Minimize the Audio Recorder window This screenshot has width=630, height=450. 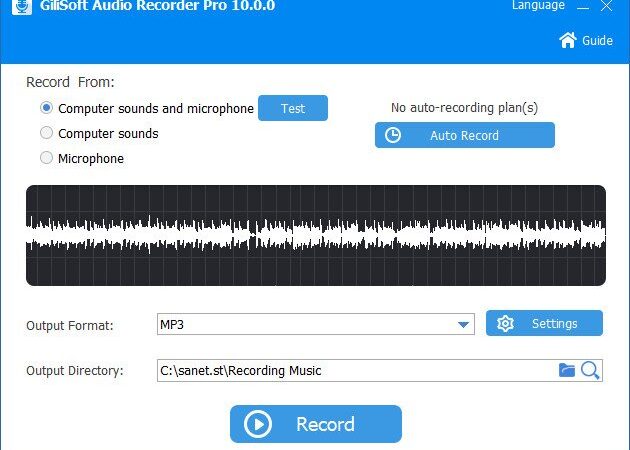pos(583,6)
